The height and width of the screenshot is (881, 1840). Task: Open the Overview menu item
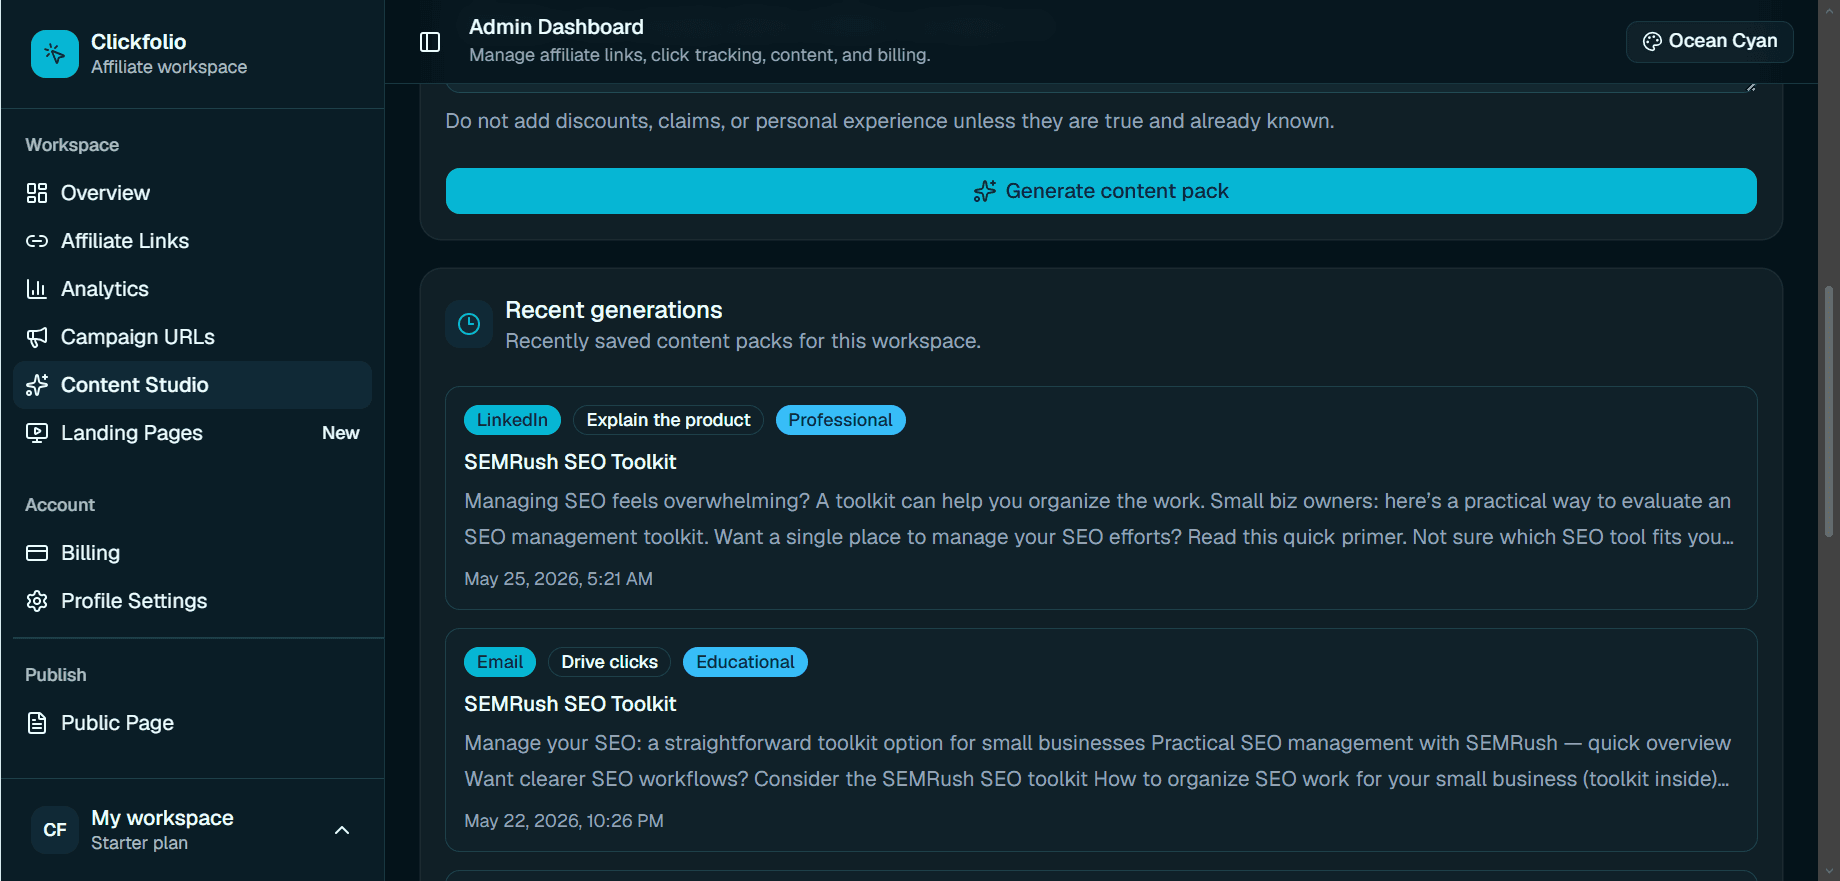click(192, 193)
